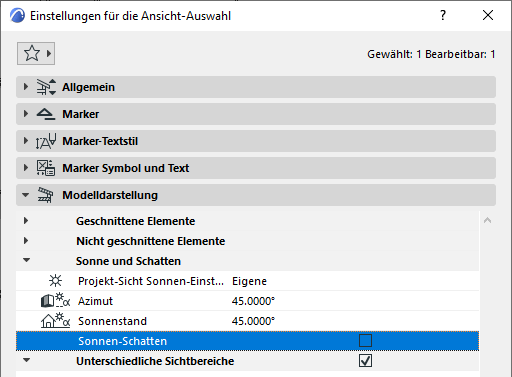Expand the Allgemein panel arrow
This screenshot has height=377, width=512.
point(26,87)
